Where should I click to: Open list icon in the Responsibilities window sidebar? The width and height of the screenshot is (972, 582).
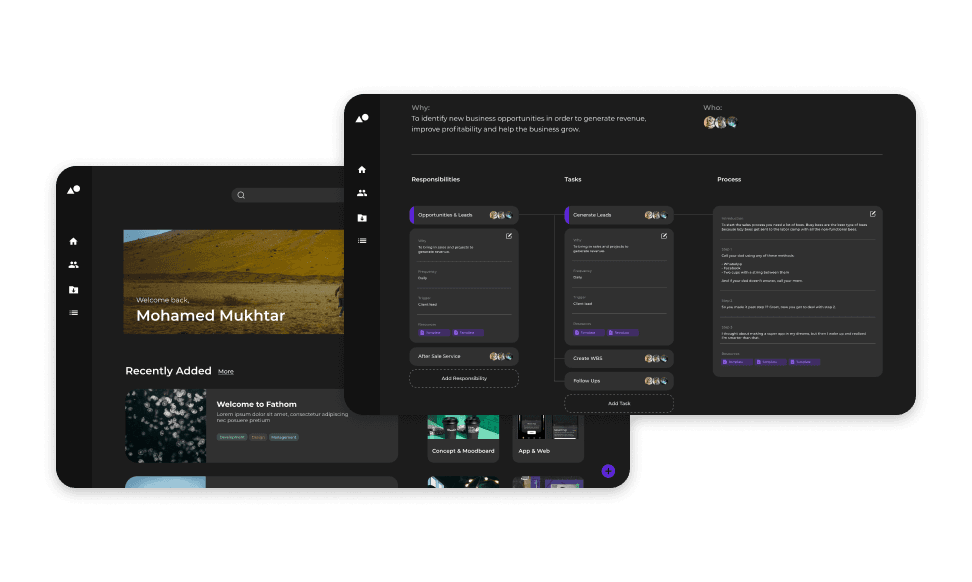pos(362,241)
